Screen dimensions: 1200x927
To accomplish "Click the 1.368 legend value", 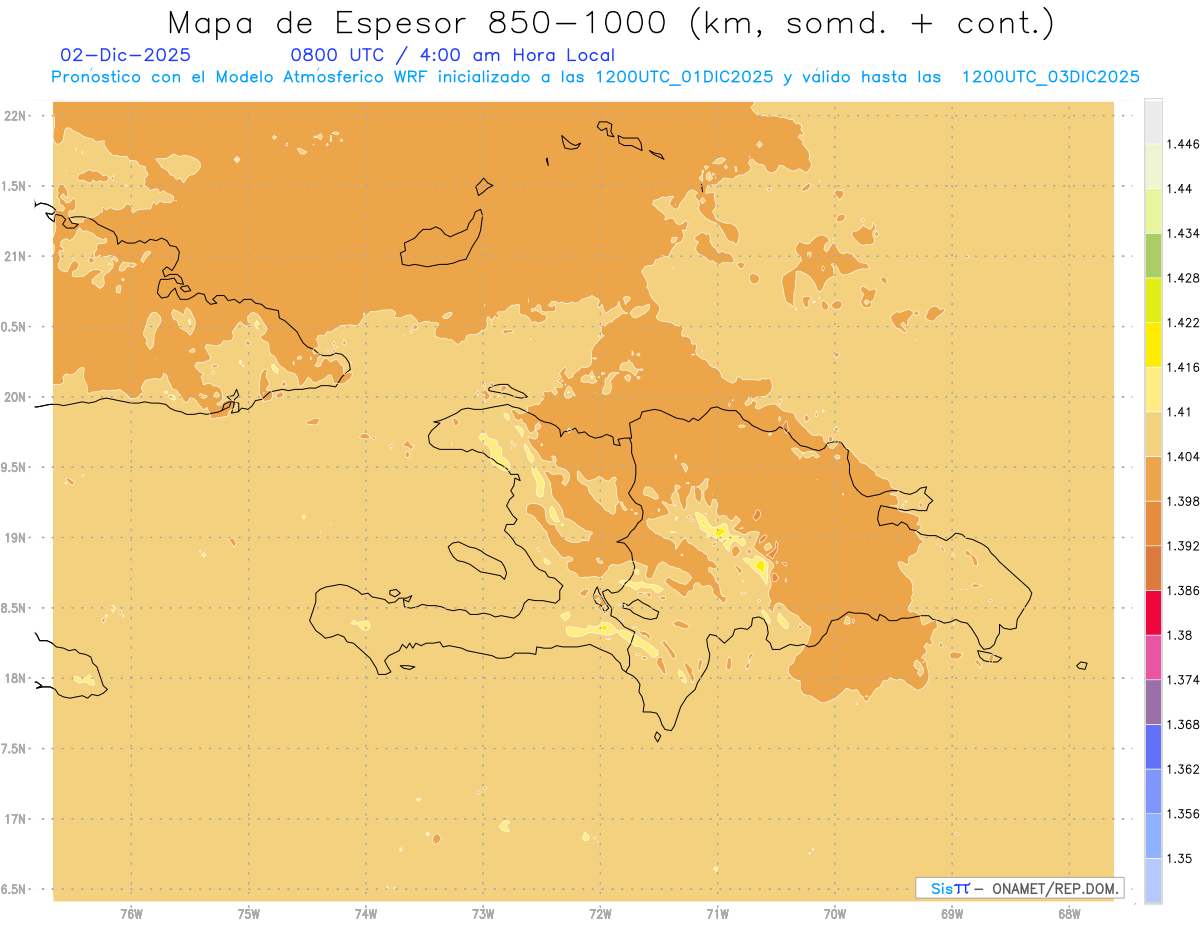I will 1183,724.
